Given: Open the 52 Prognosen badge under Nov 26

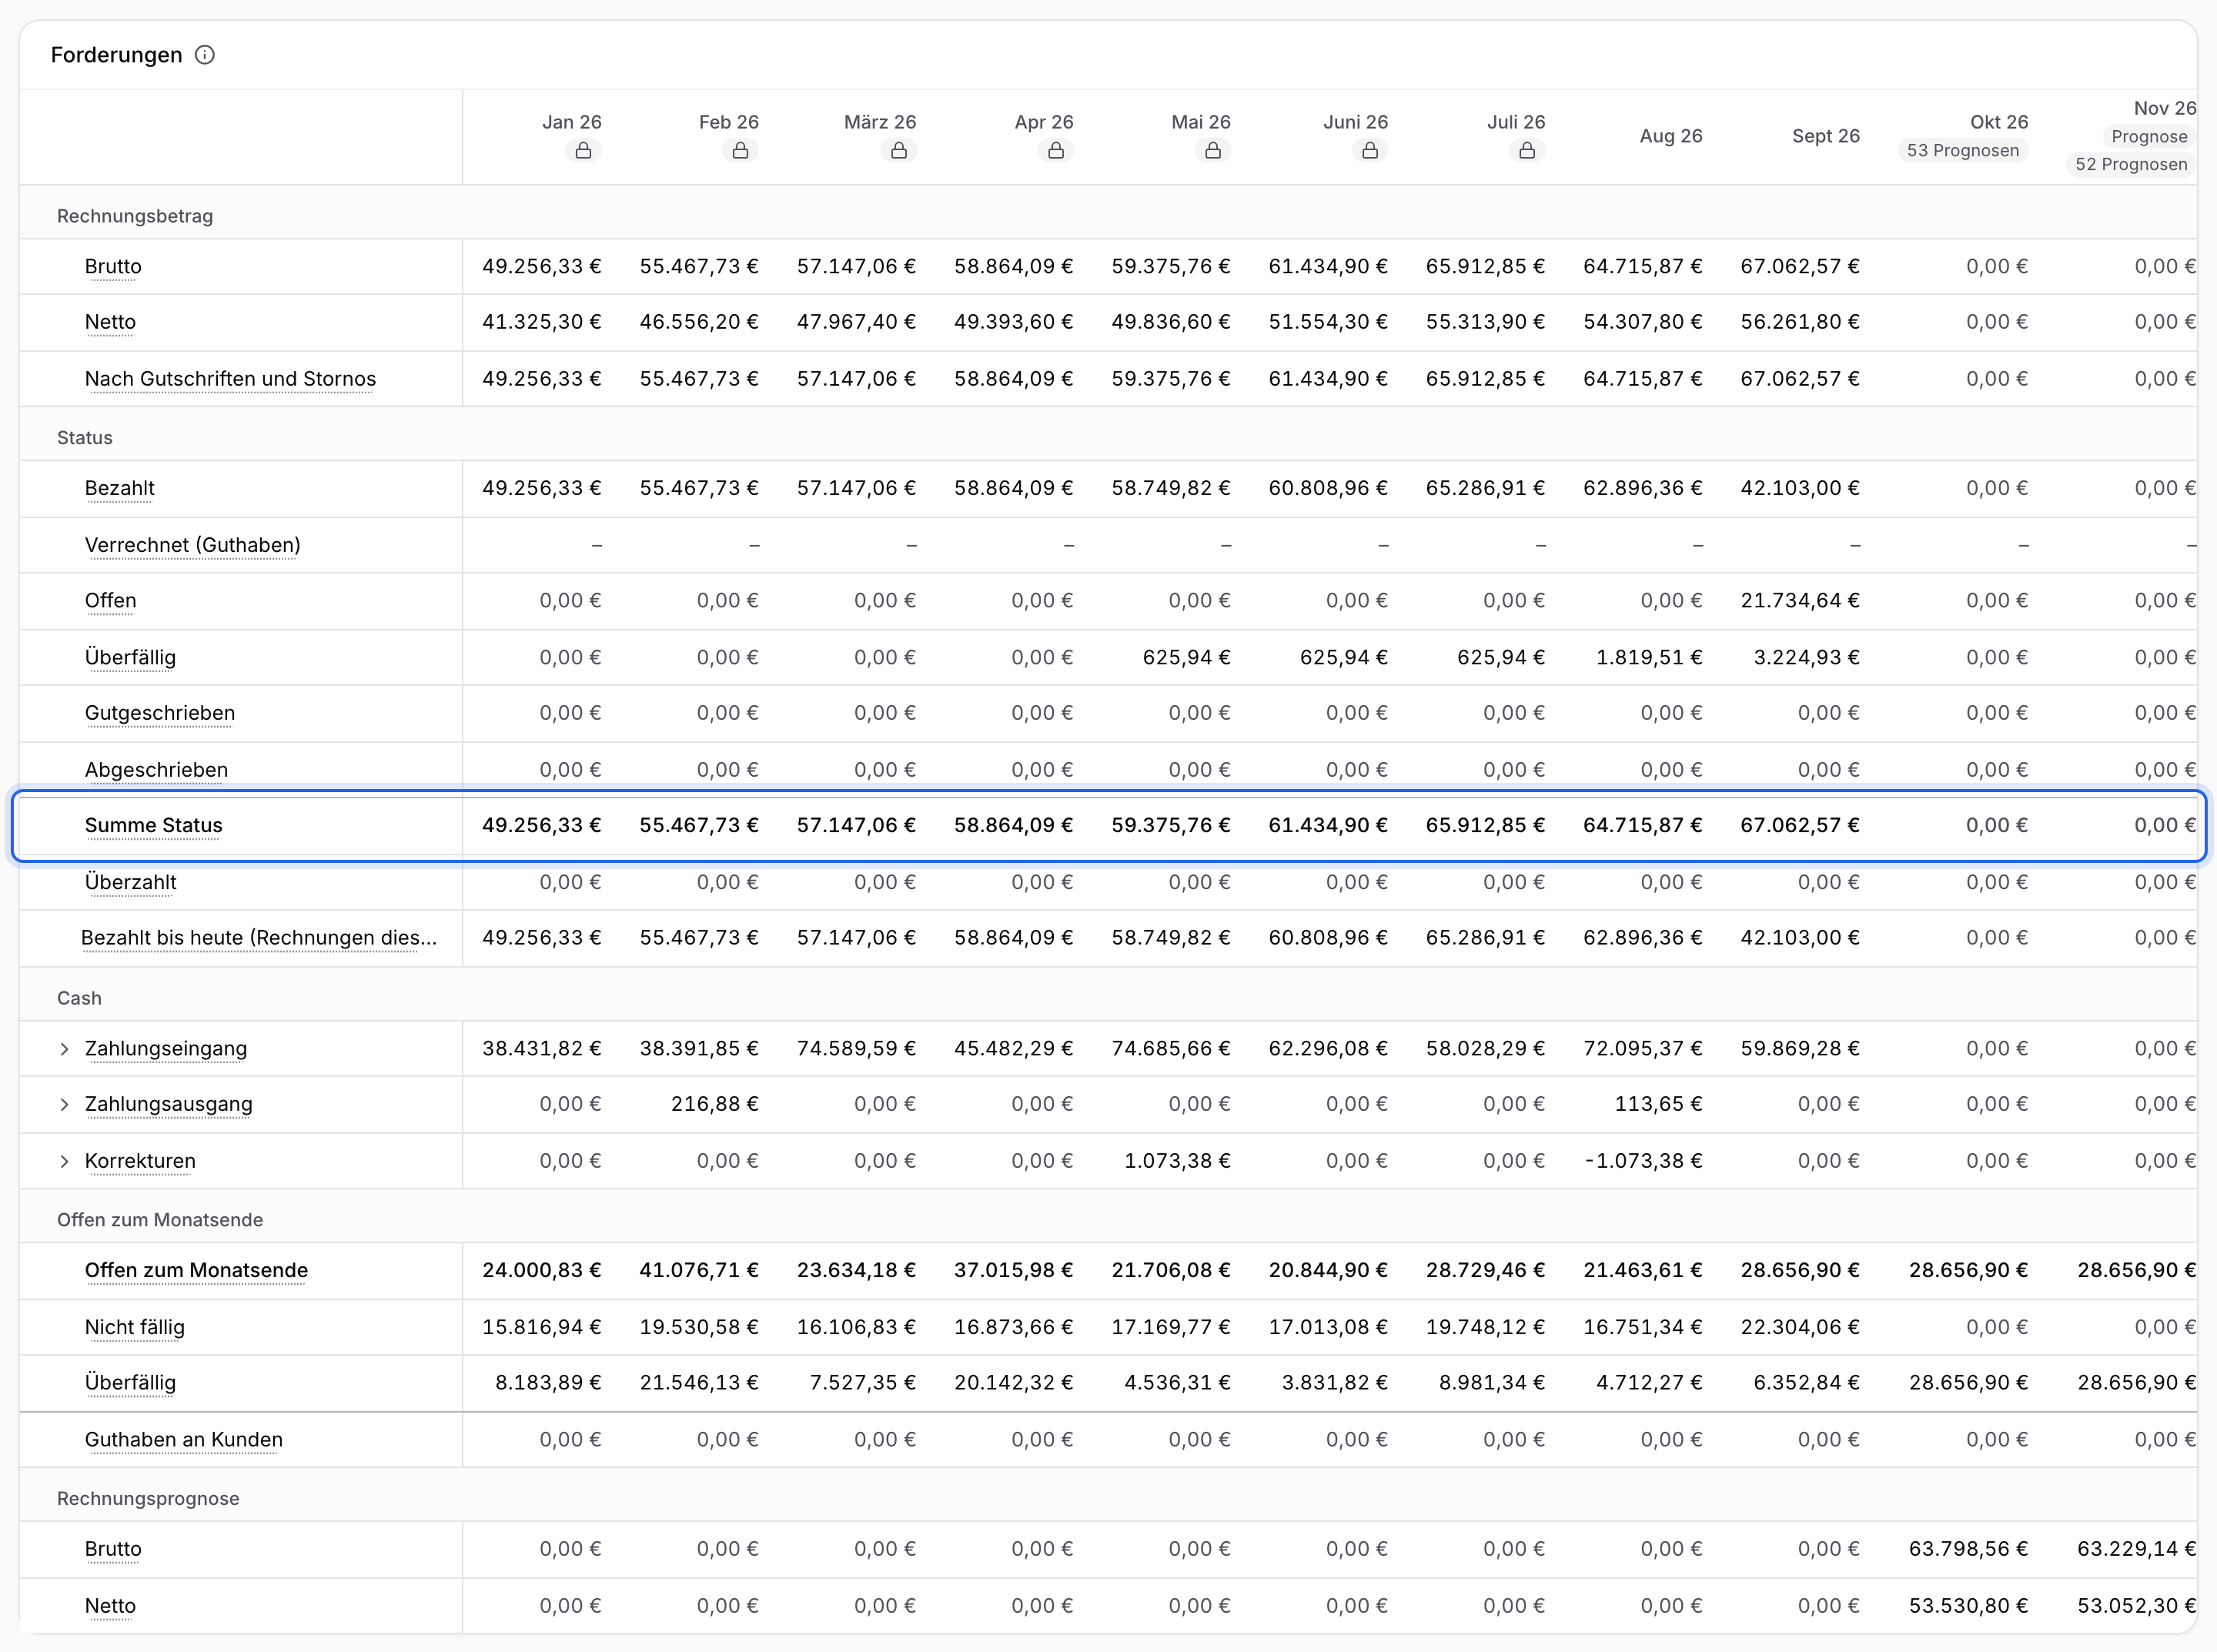Looking at the screenshot, I should 2131,165.
